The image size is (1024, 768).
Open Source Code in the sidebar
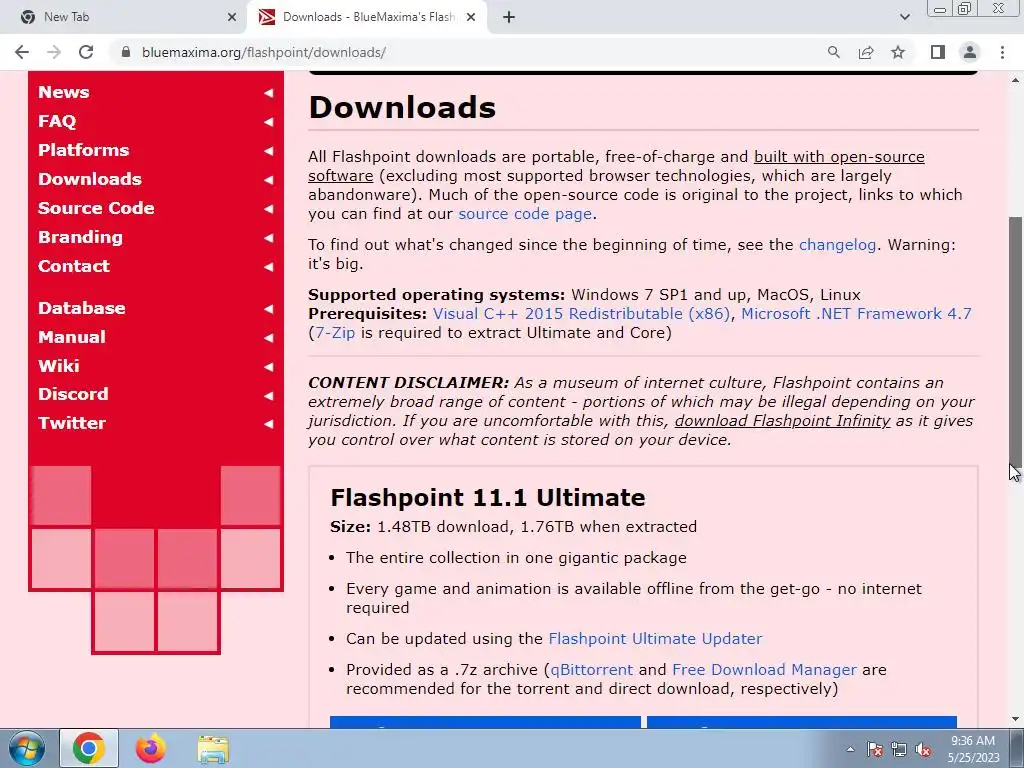point(96,208)
